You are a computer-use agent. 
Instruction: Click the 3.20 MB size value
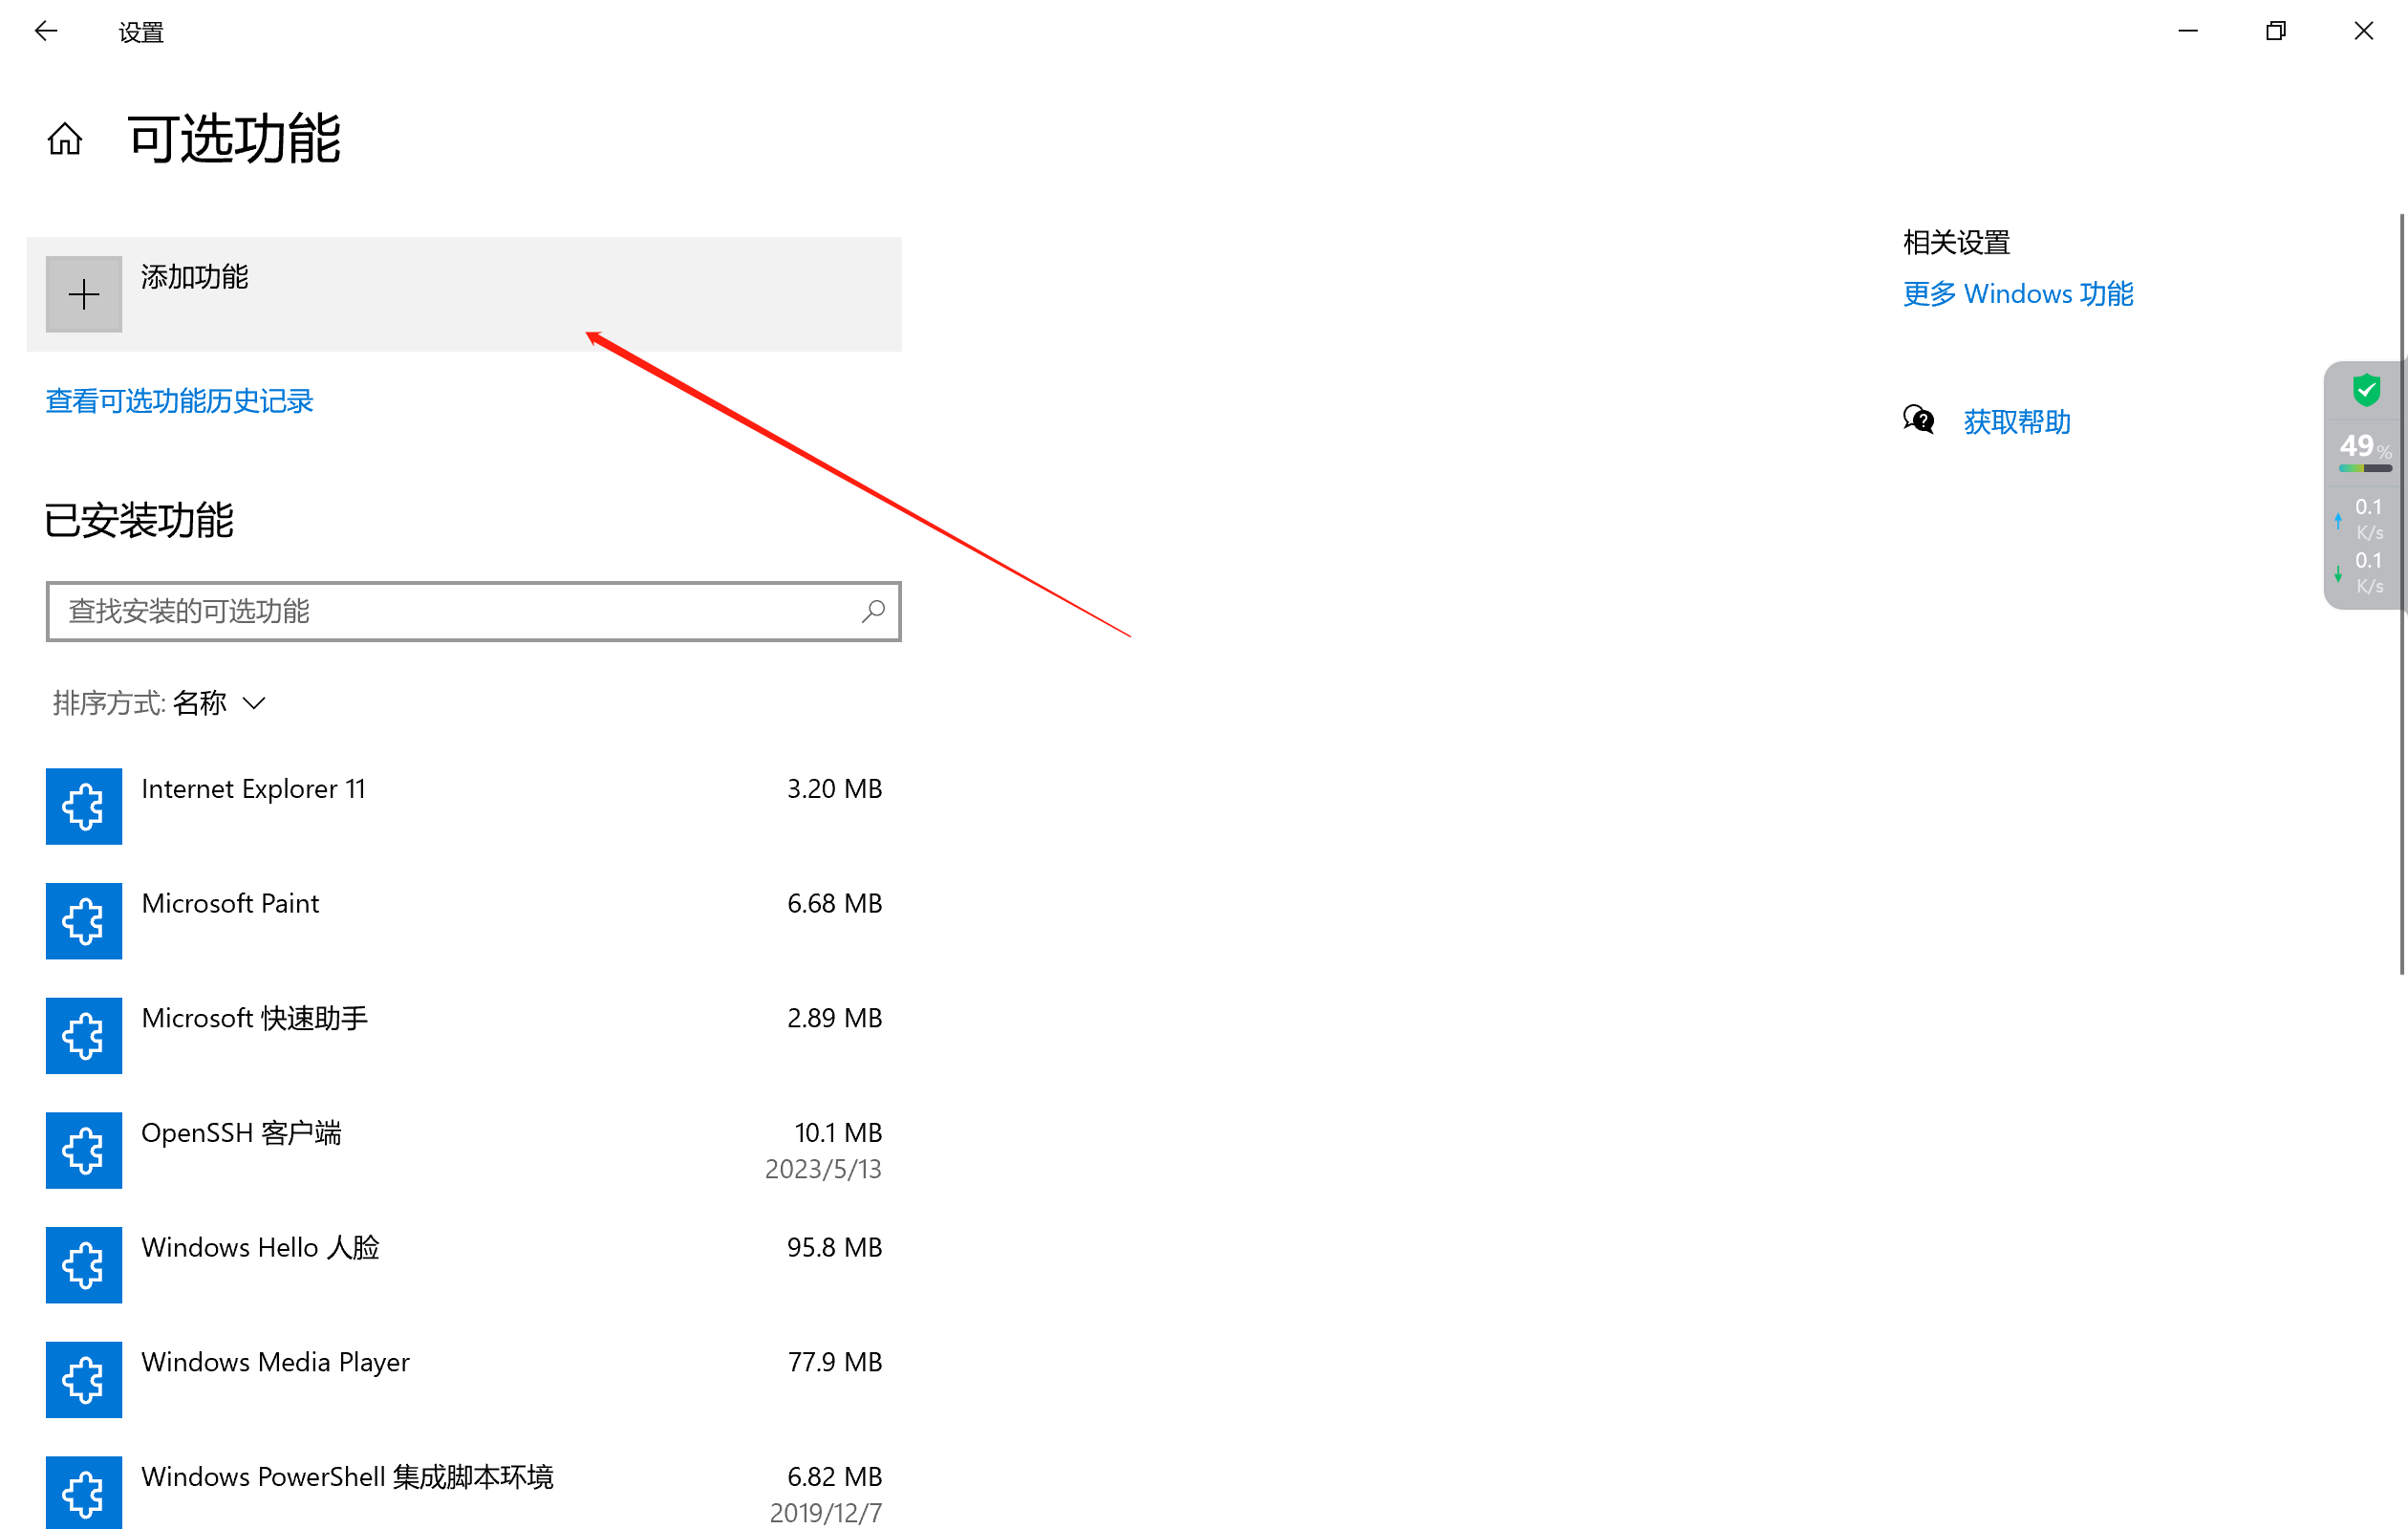pyautogui.click(x=835, y=789)
